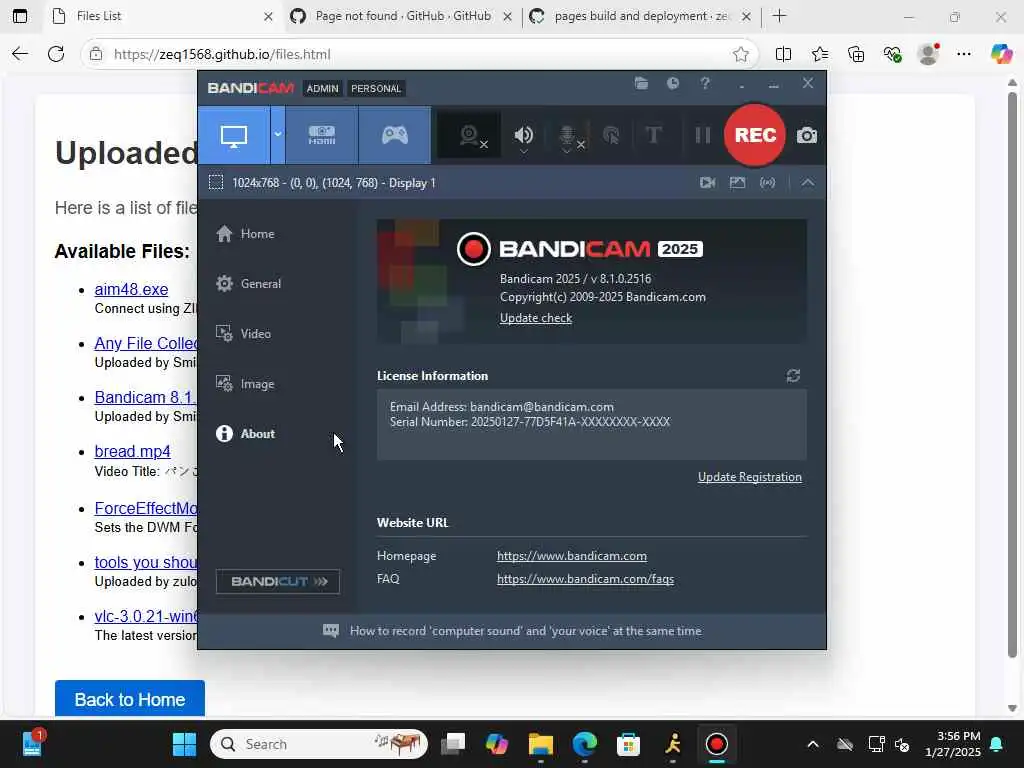Click the Back to Home button
Image resolution: width=1024 pixels, height=768 pixels.
(x=130, y=699)
